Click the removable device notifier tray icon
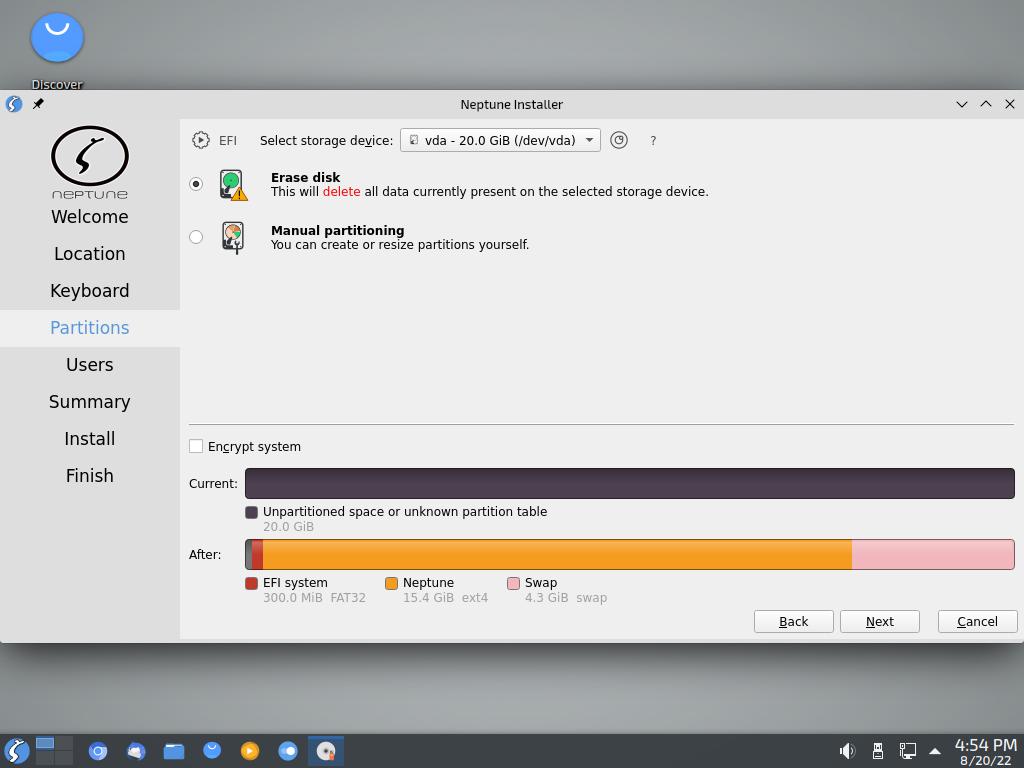Viewport: 1024px width, 768px height. (878, 751)
